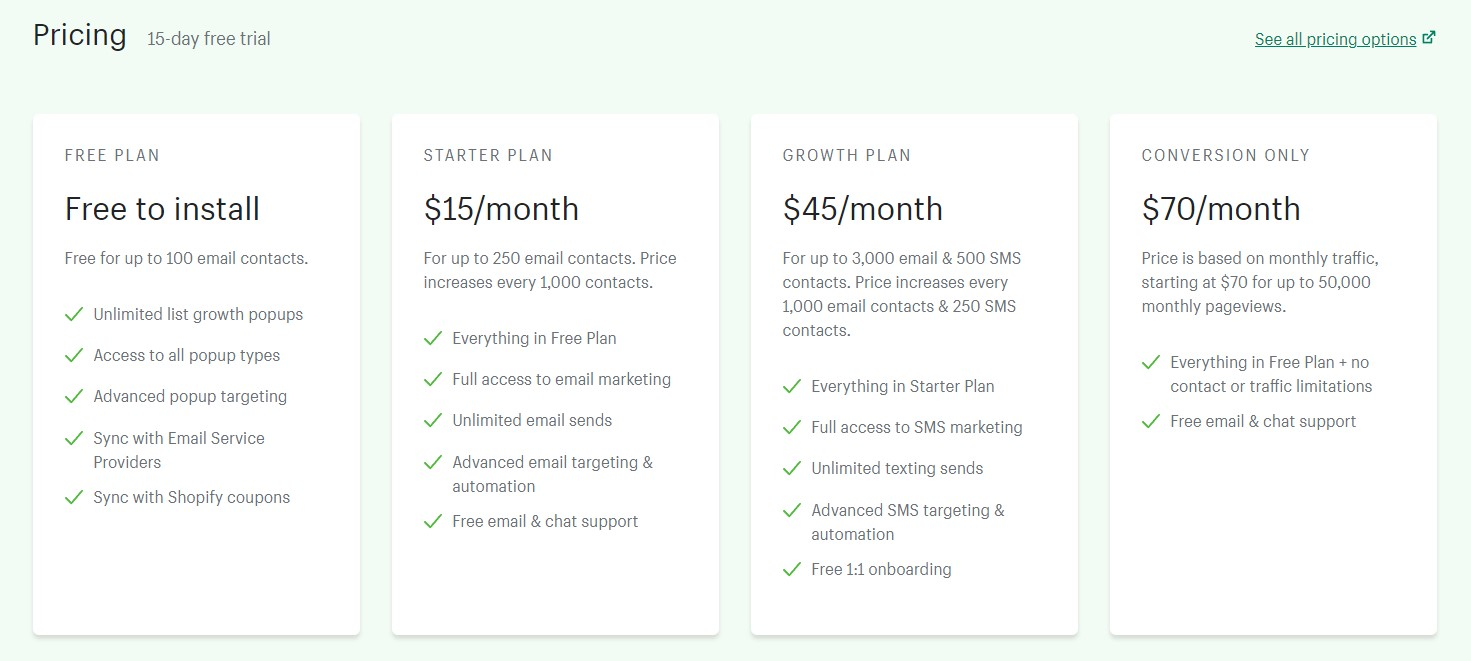
Task: Click the Pricing section title
Action: (80, 36)
